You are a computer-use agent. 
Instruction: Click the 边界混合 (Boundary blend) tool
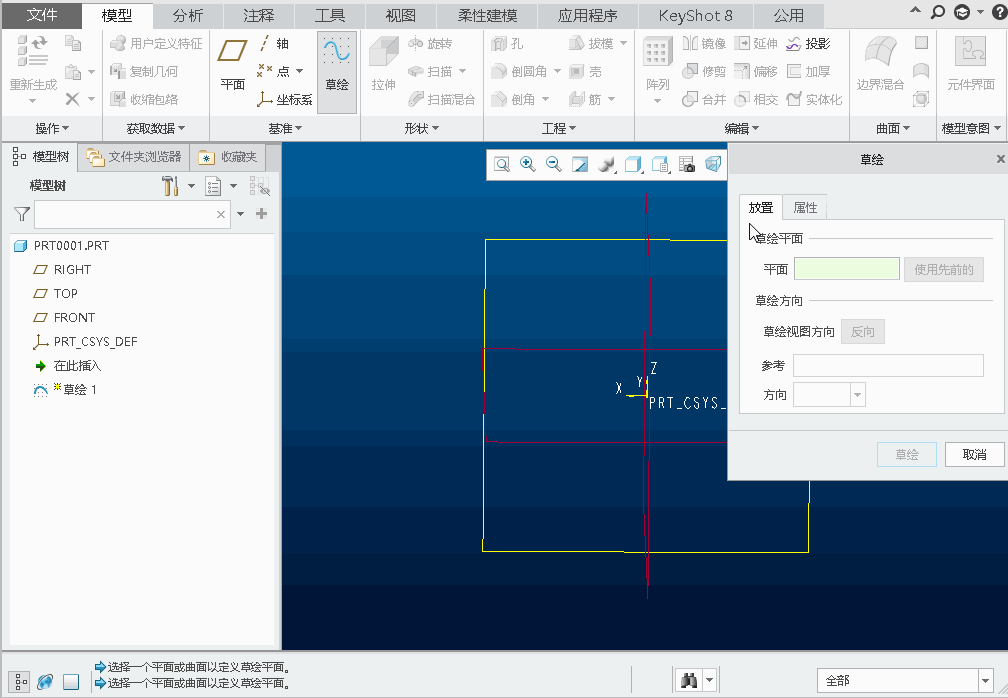point(880,64)
